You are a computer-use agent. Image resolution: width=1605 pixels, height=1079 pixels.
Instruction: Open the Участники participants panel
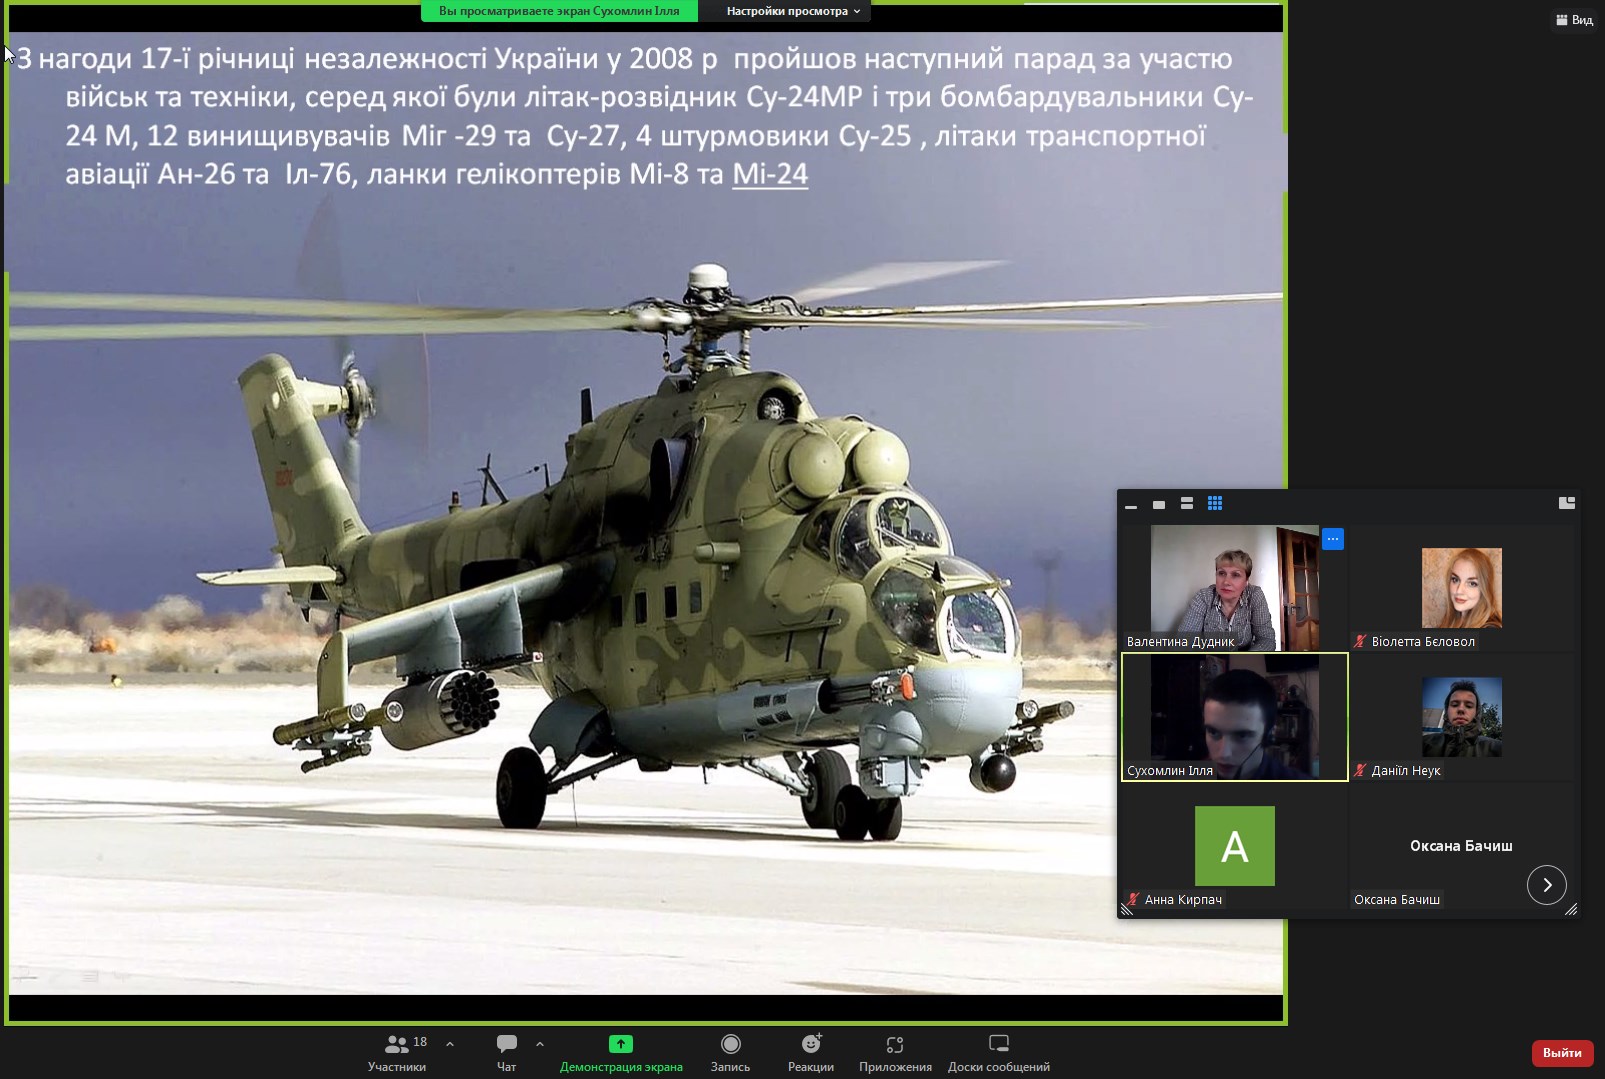[397, 1052]
